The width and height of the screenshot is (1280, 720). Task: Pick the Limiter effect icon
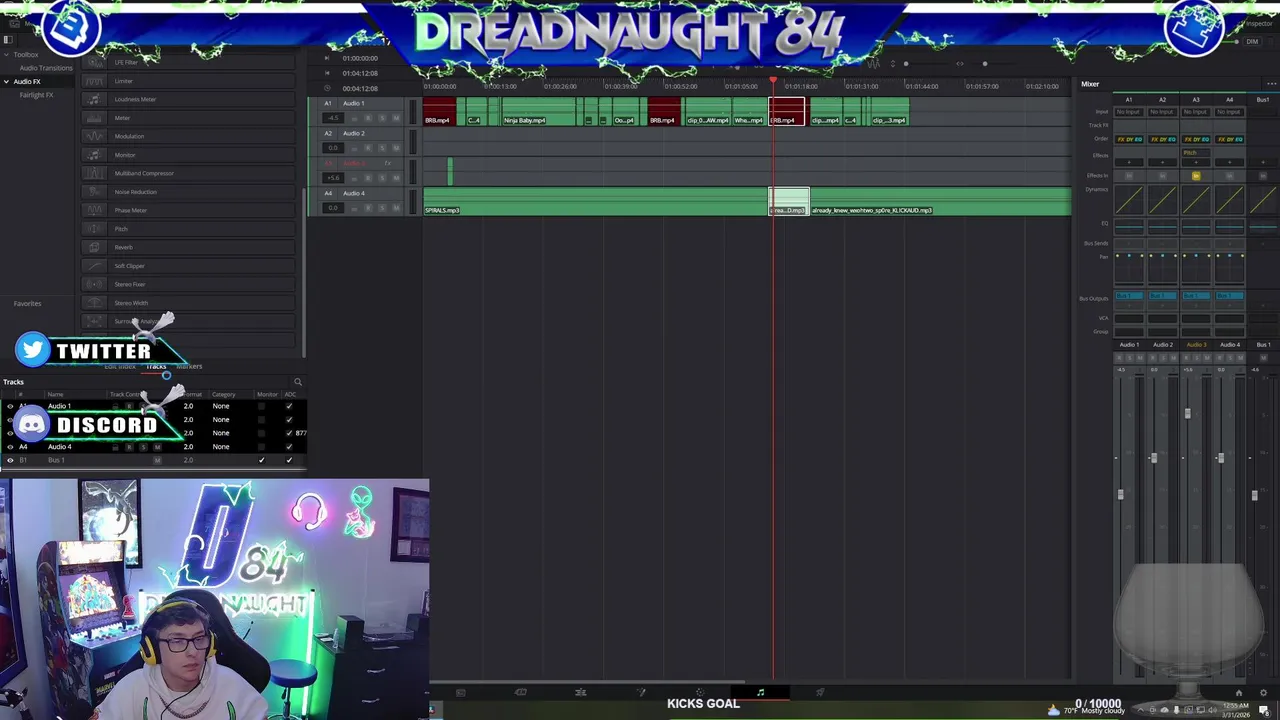point(94,81)
